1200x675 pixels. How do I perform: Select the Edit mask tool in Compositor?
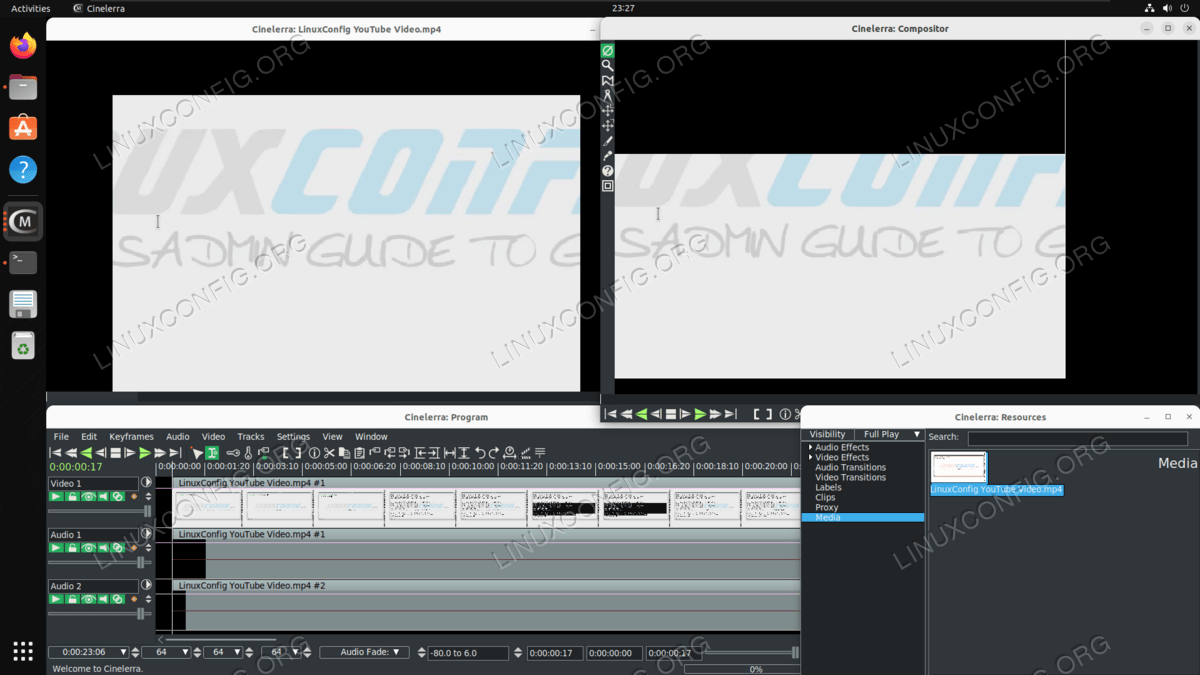pyautogui.click(x=607, y=80)
